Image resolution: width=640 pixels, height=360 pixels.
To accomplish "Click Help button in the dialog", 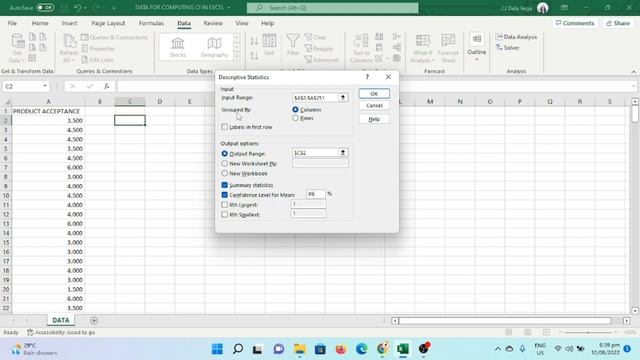I will [374, 119].
